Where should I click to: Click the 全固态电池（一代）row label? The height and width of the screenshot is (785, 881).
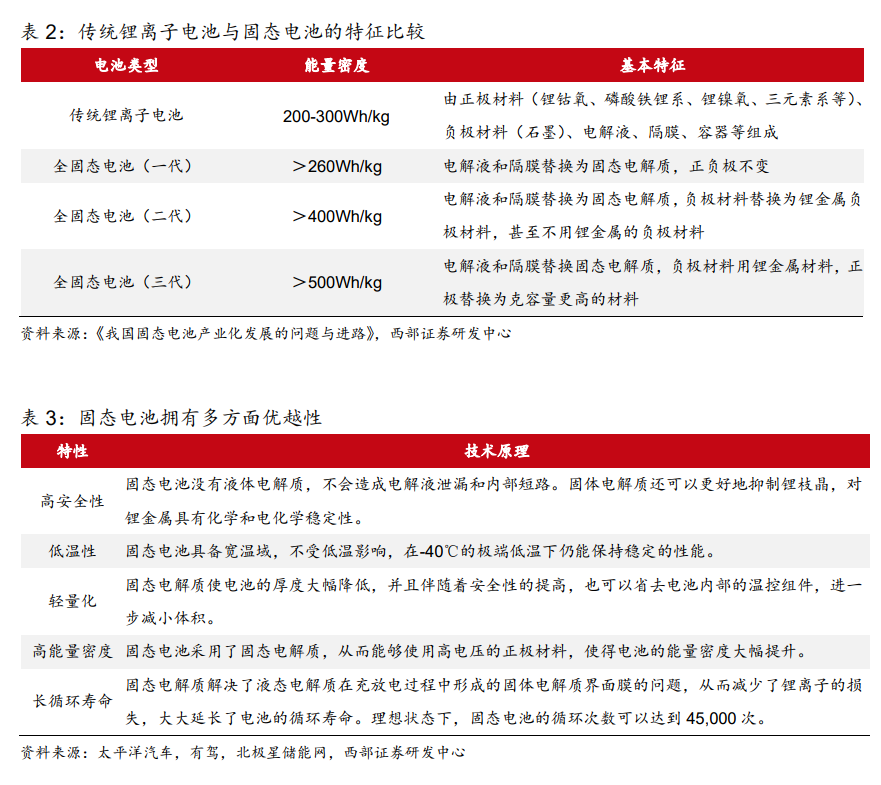[126, 166]
